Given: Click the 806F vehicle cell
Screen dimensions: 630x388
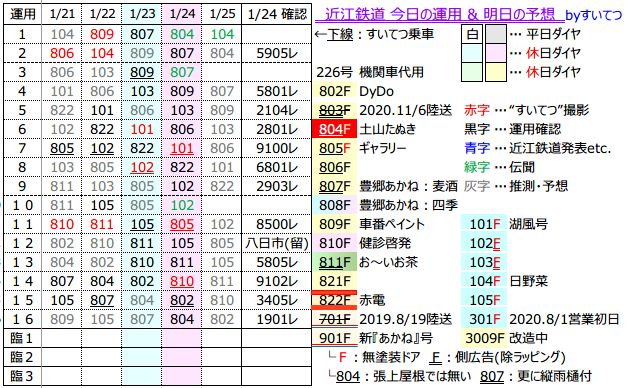Looking at the screenshot, I should (x=335, y=167).
